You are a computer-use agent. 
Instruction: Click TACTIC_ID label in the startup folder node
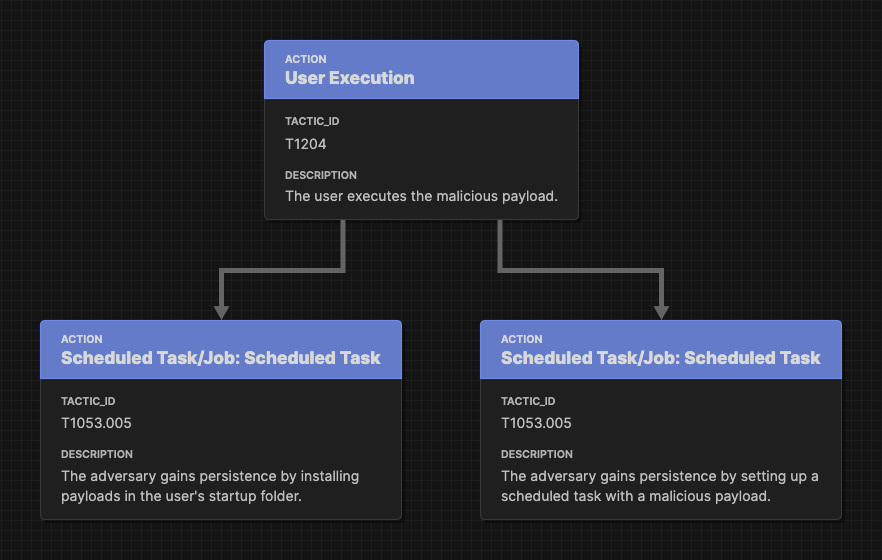click(x=88, y=401)
